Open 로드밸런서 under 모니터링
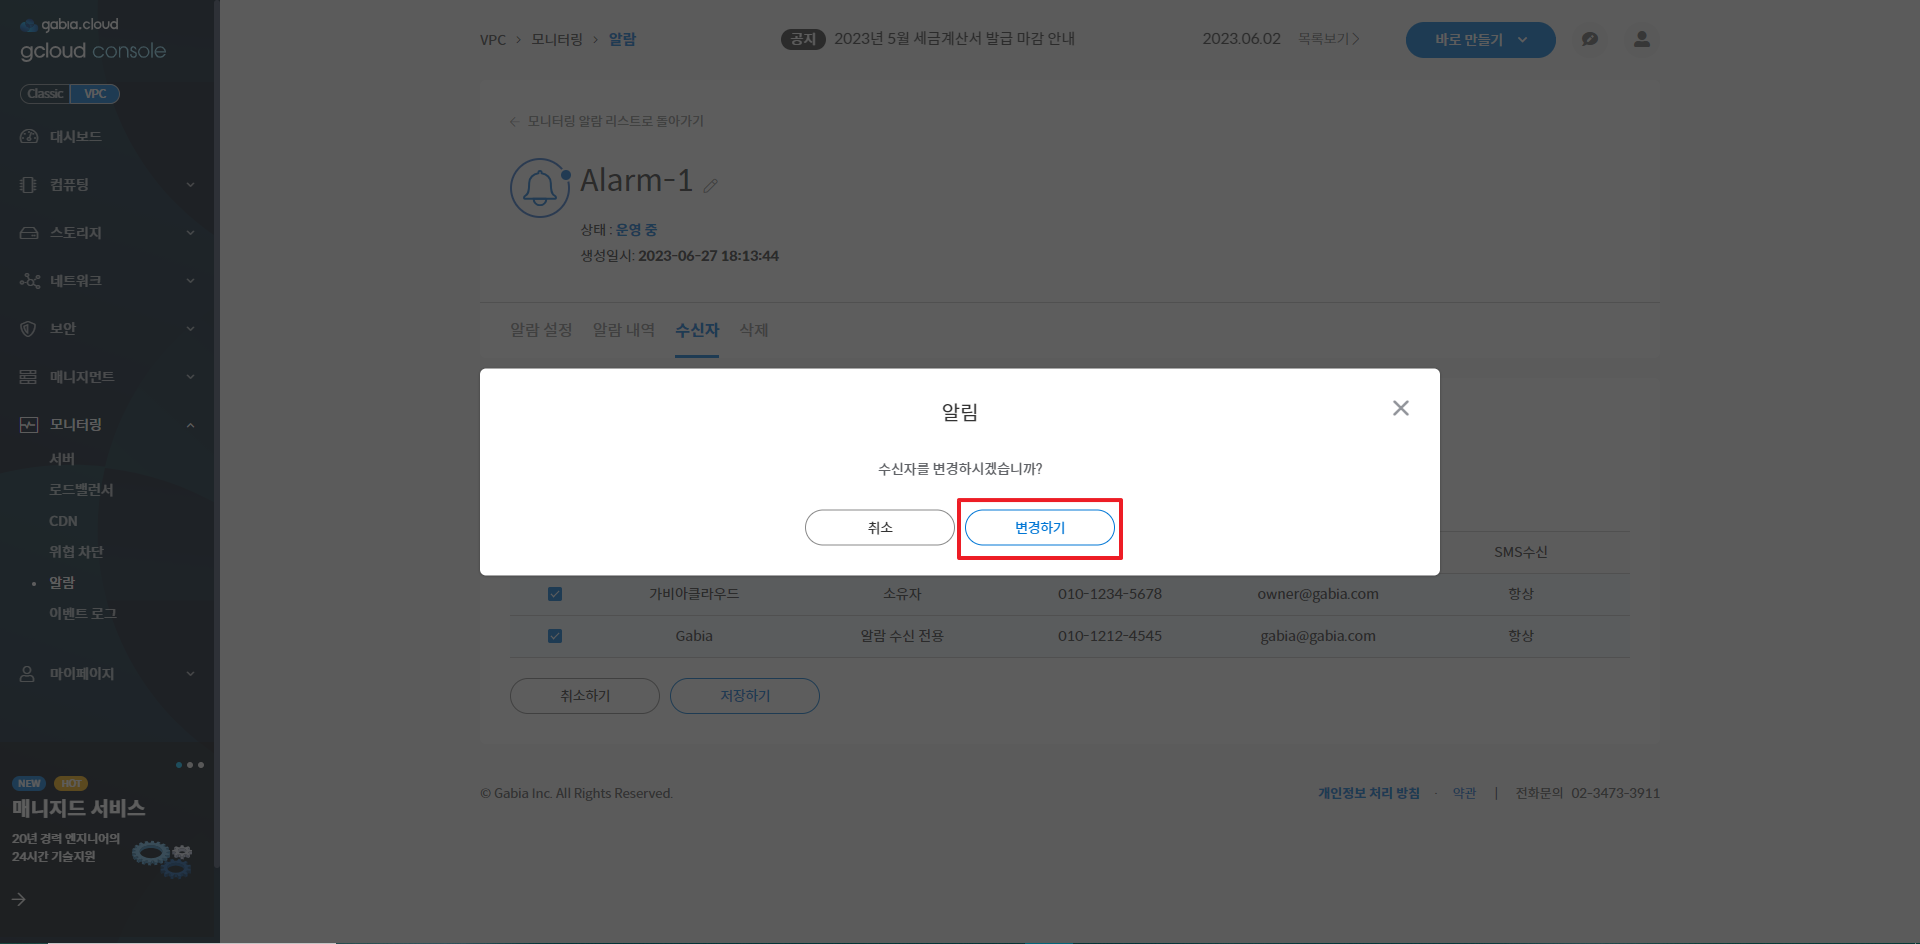1920x944 pixels. tap(81, 489)
